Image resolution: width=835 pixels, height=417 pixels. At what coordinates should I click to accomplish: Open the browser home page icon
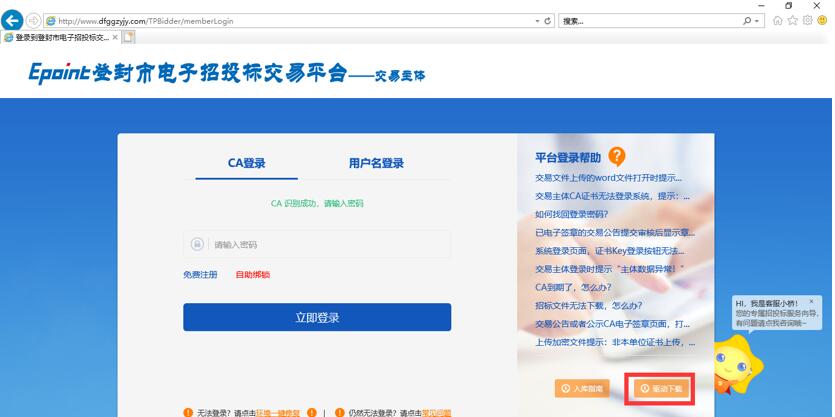779,20
